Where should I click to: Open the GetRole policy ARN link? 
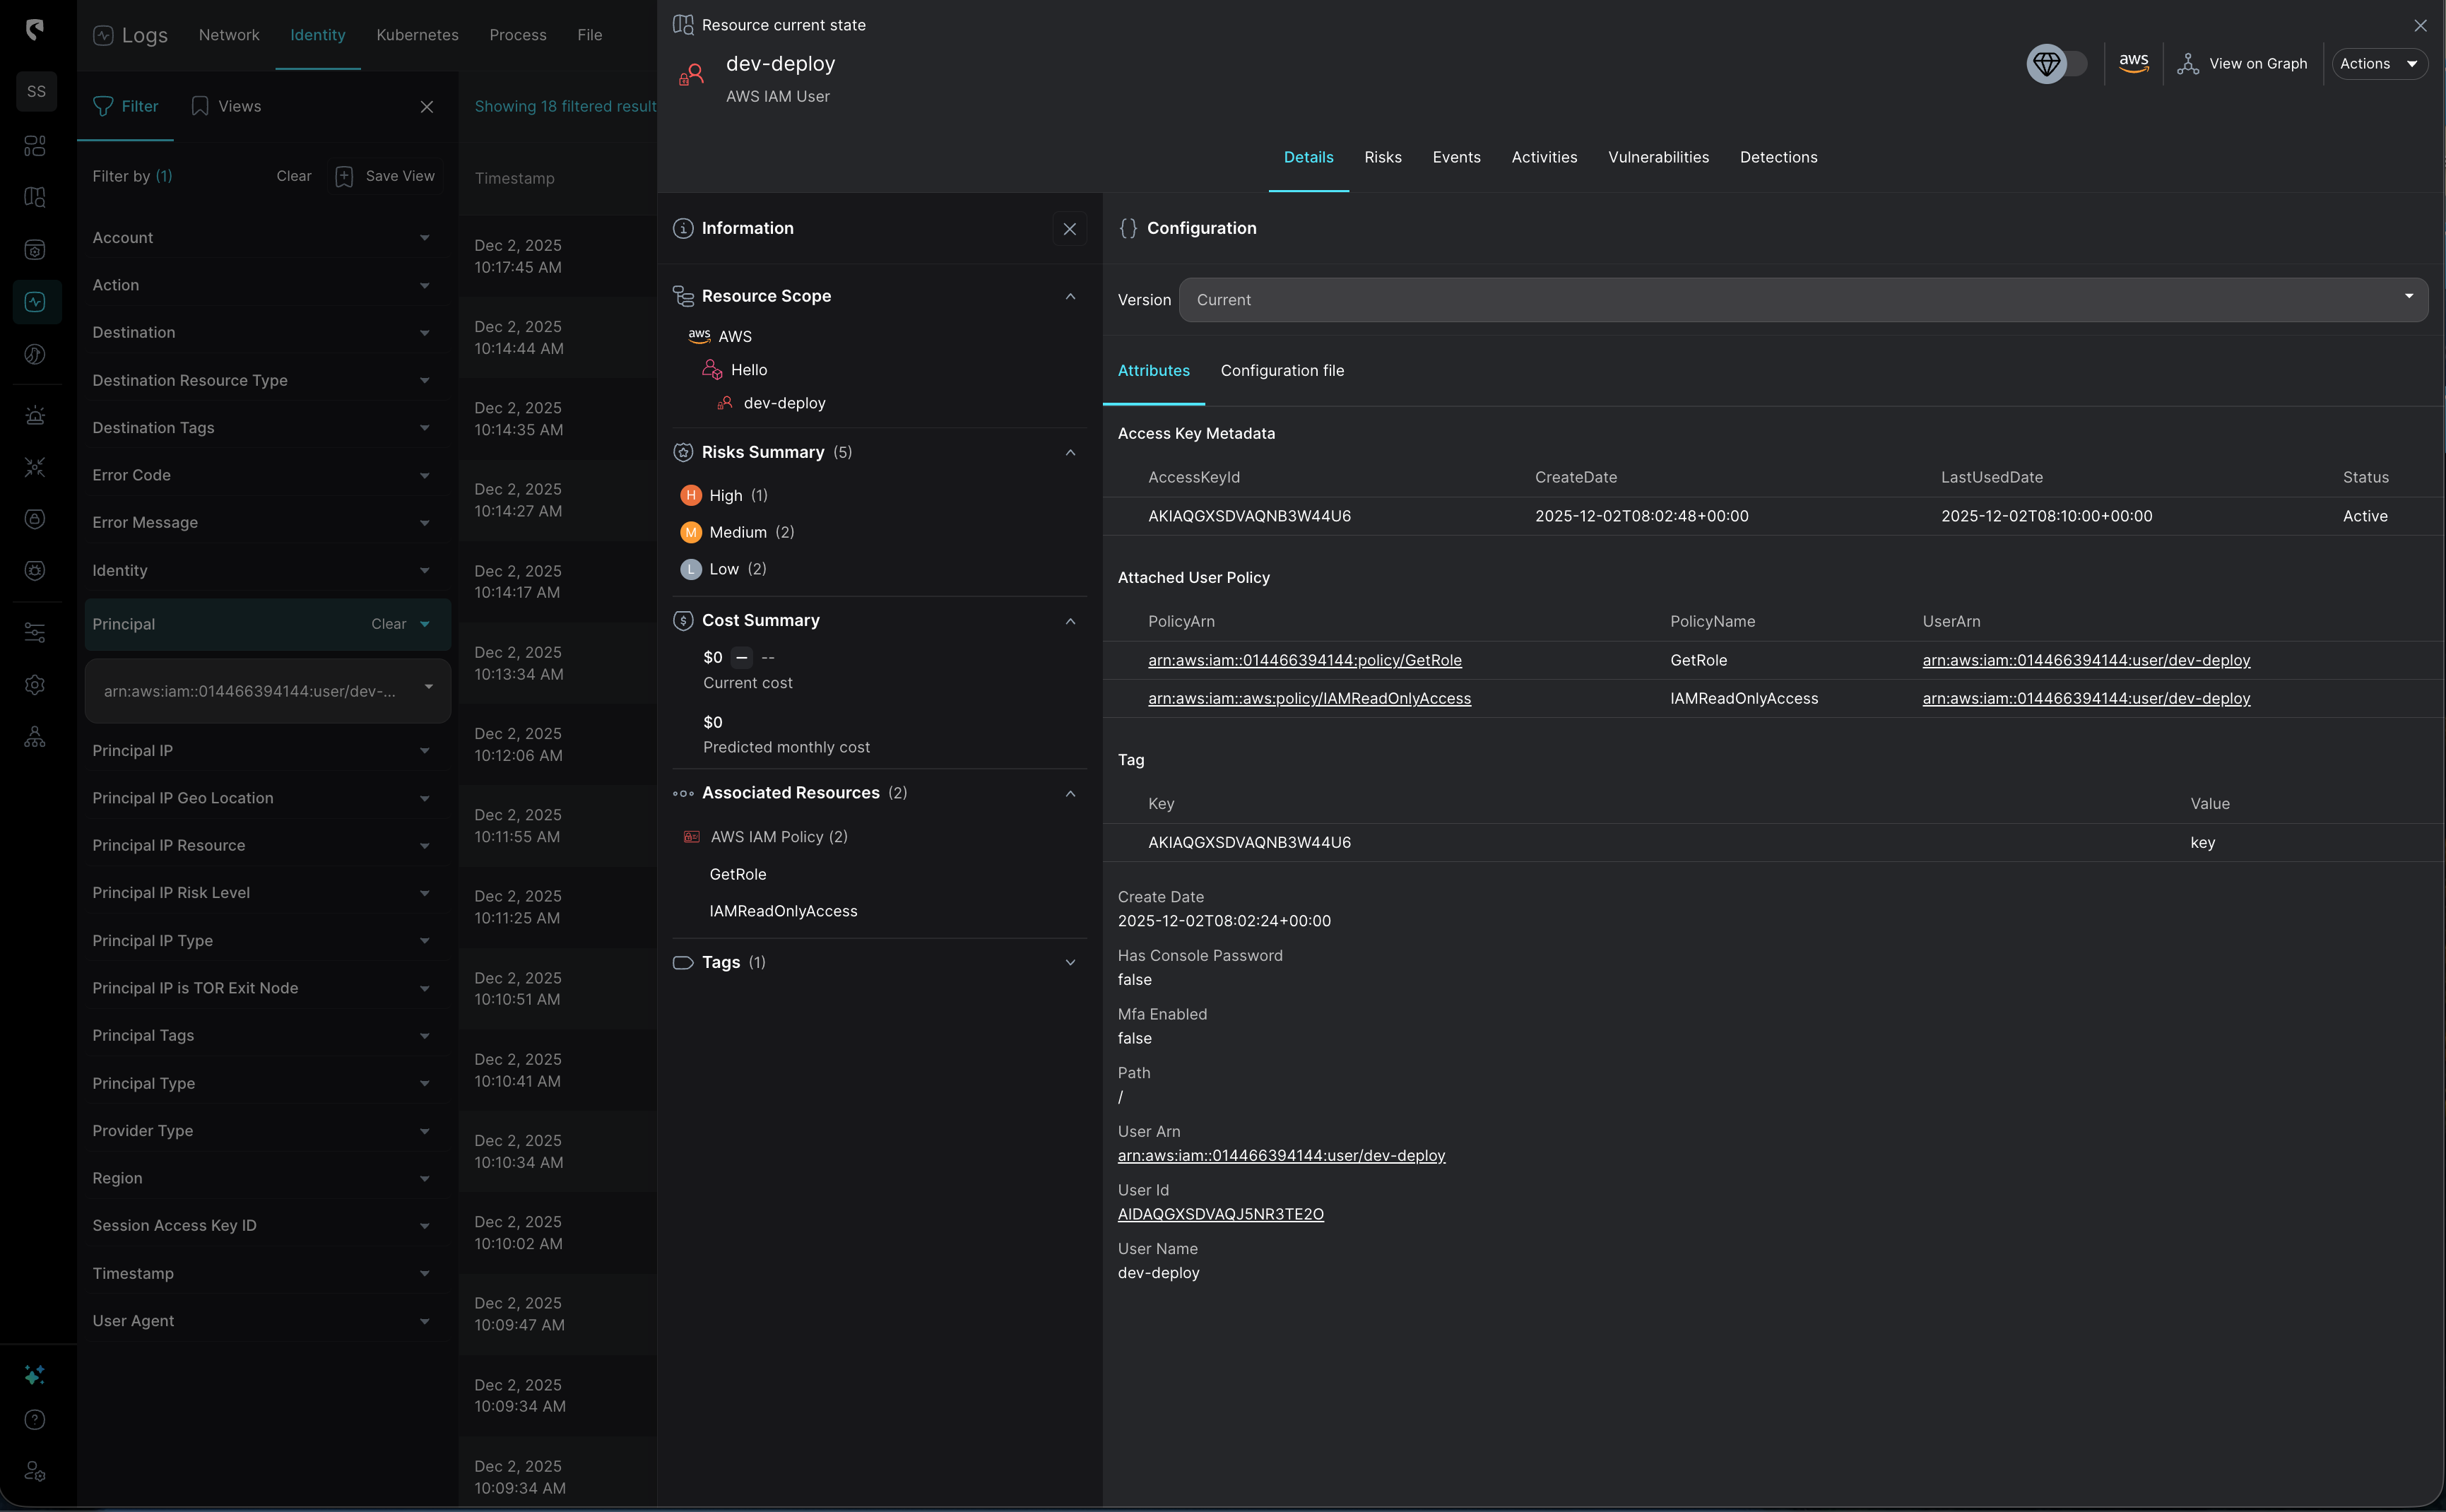pos(1304,661)
